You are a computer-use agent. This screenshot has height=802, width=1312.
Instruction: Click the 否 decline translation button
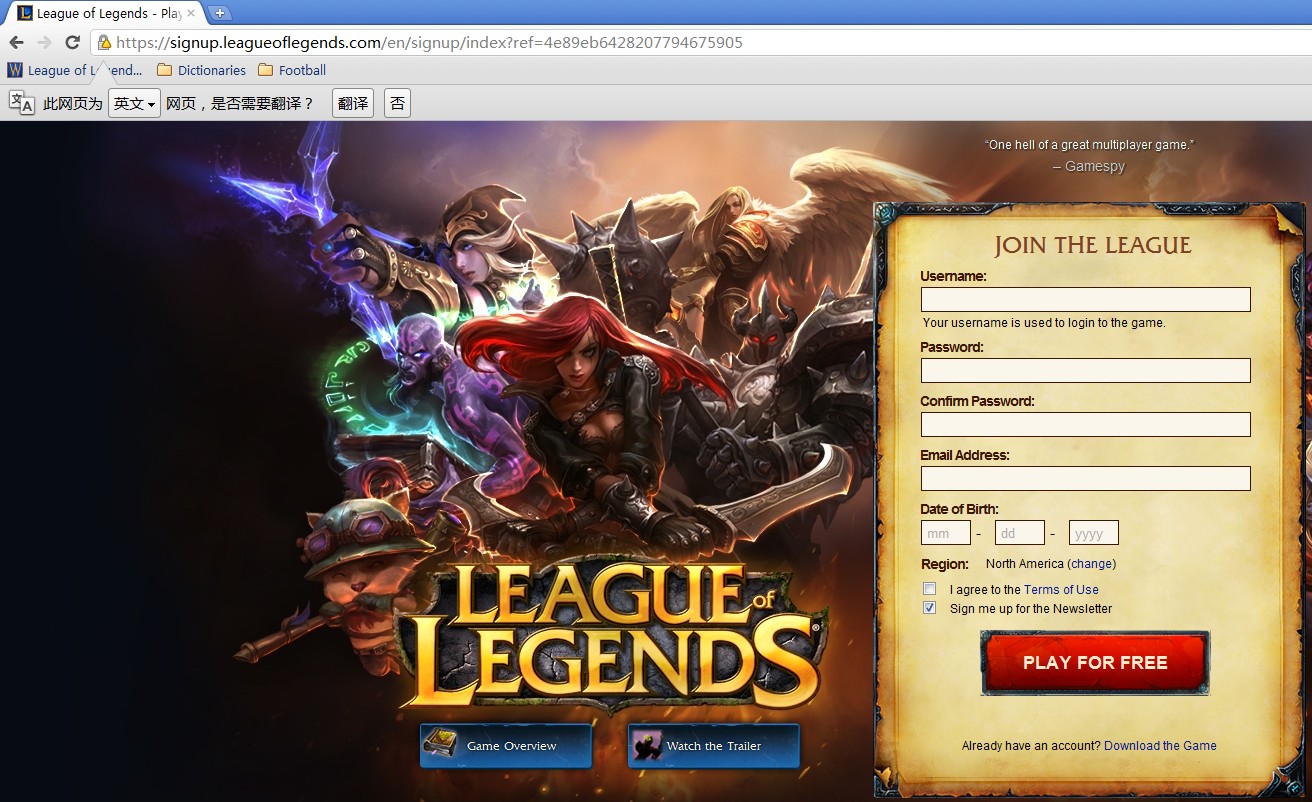tap(397, 103)
